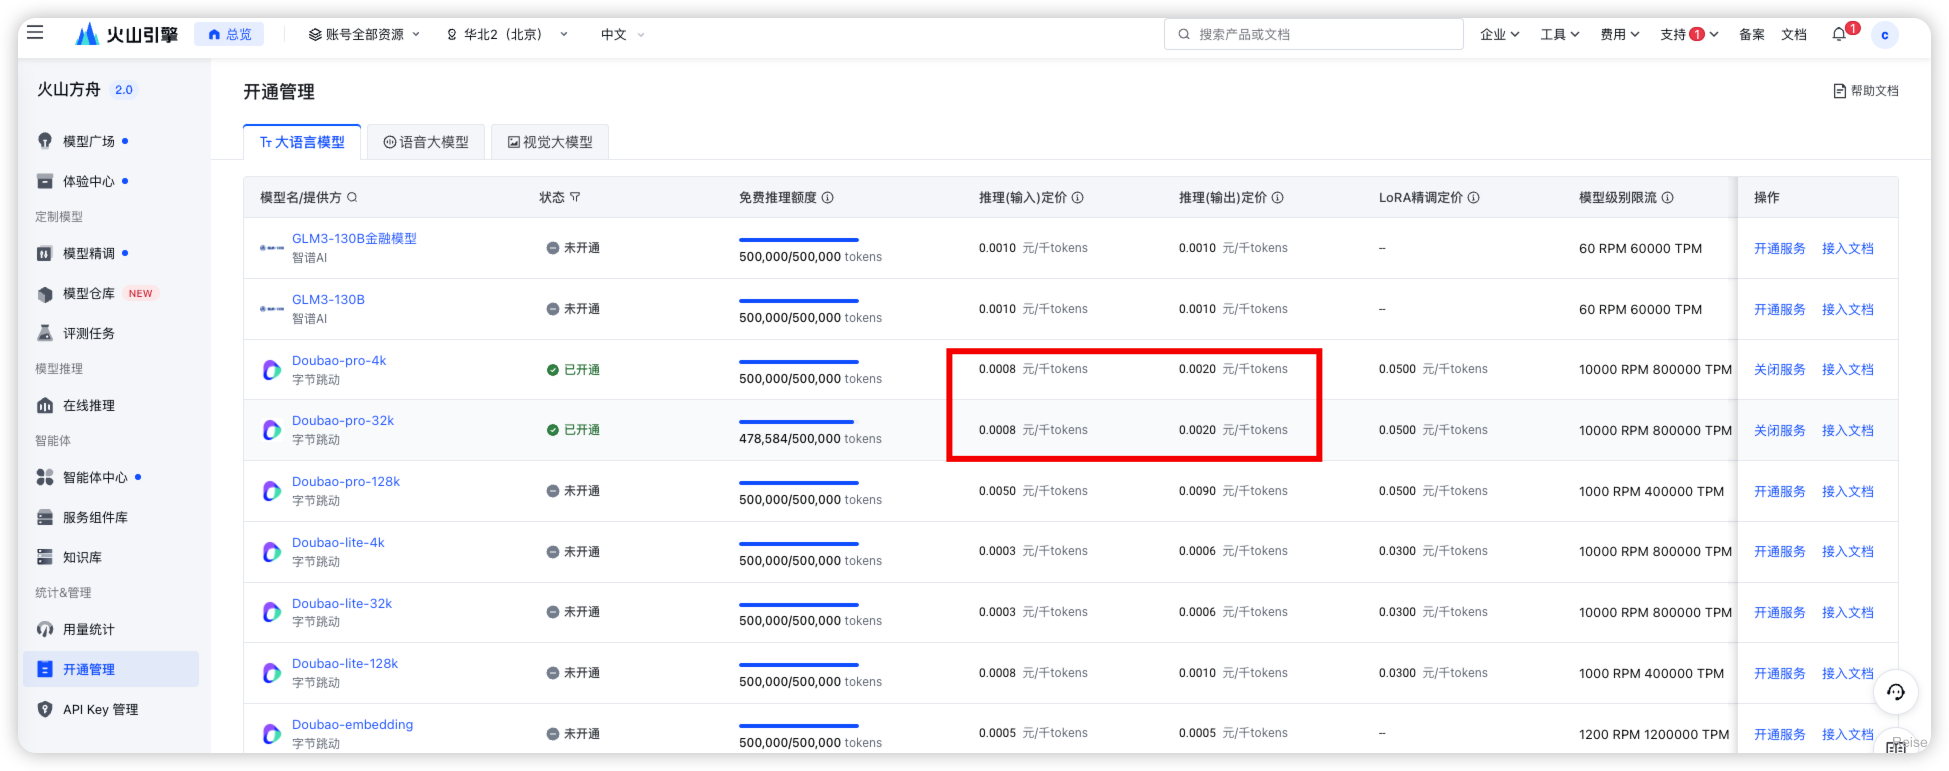Switch to the 视觉大模型 tab

coord(550,142)
